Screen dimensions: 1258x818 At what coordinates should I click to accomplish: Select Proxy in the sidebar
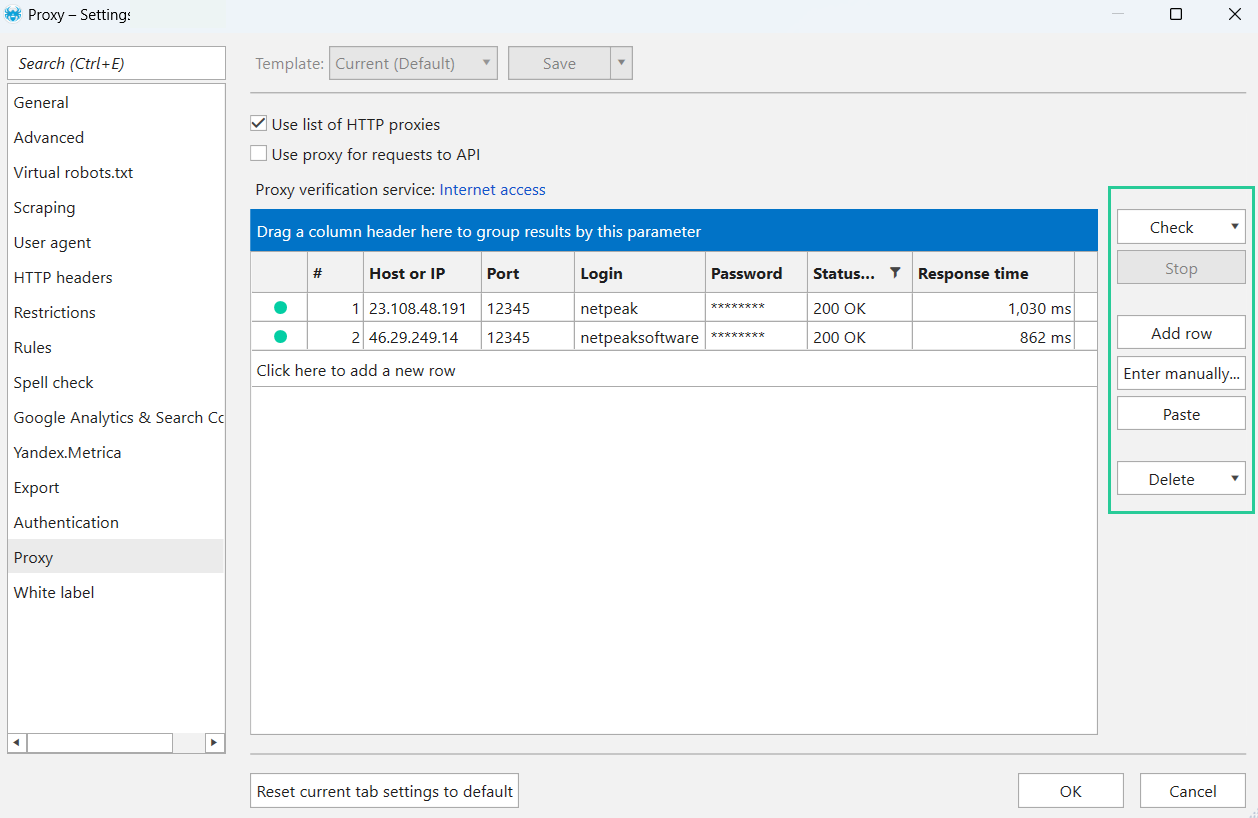click(x=115, y=557)
